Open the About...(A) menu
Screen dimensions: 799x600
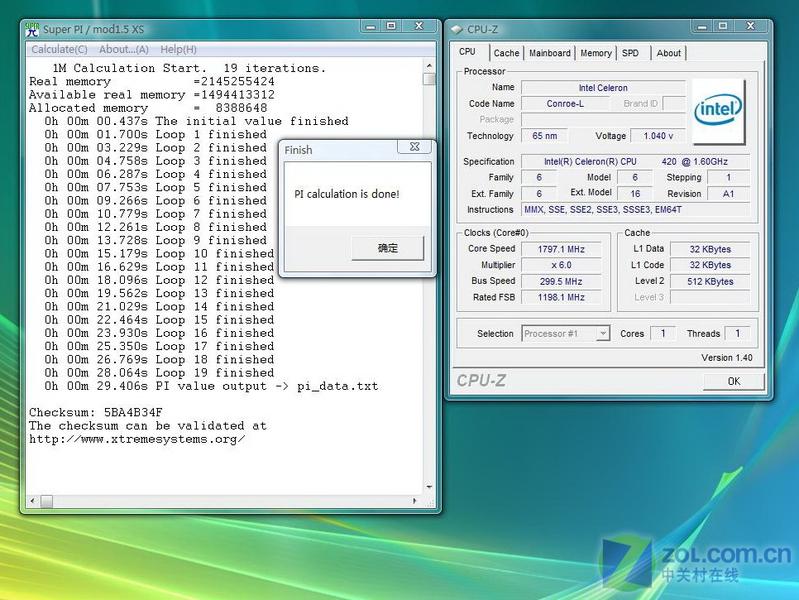[124, 49]
